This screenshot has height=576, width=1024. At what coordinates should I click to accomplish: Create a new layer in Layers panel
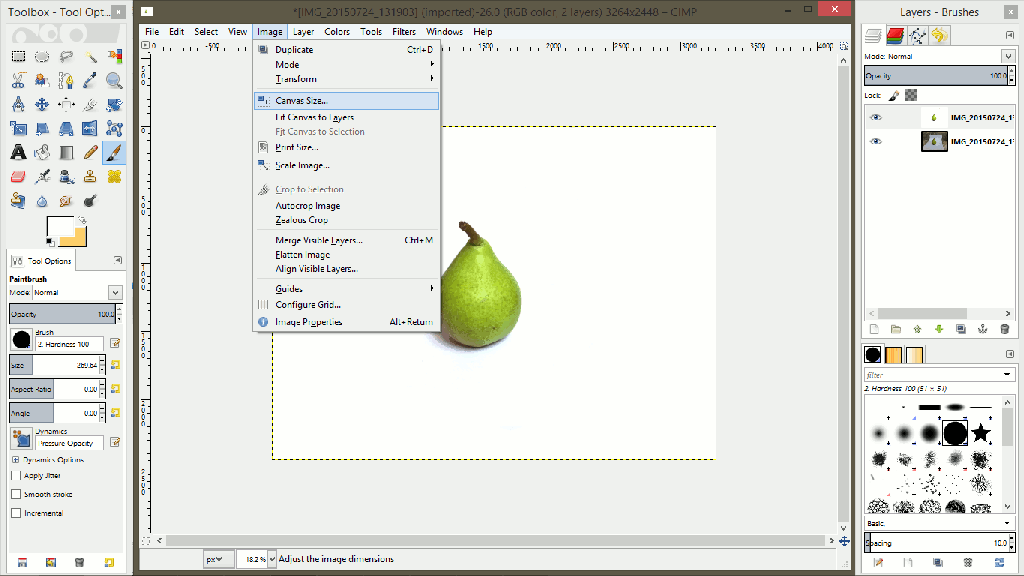pos(874,329)
